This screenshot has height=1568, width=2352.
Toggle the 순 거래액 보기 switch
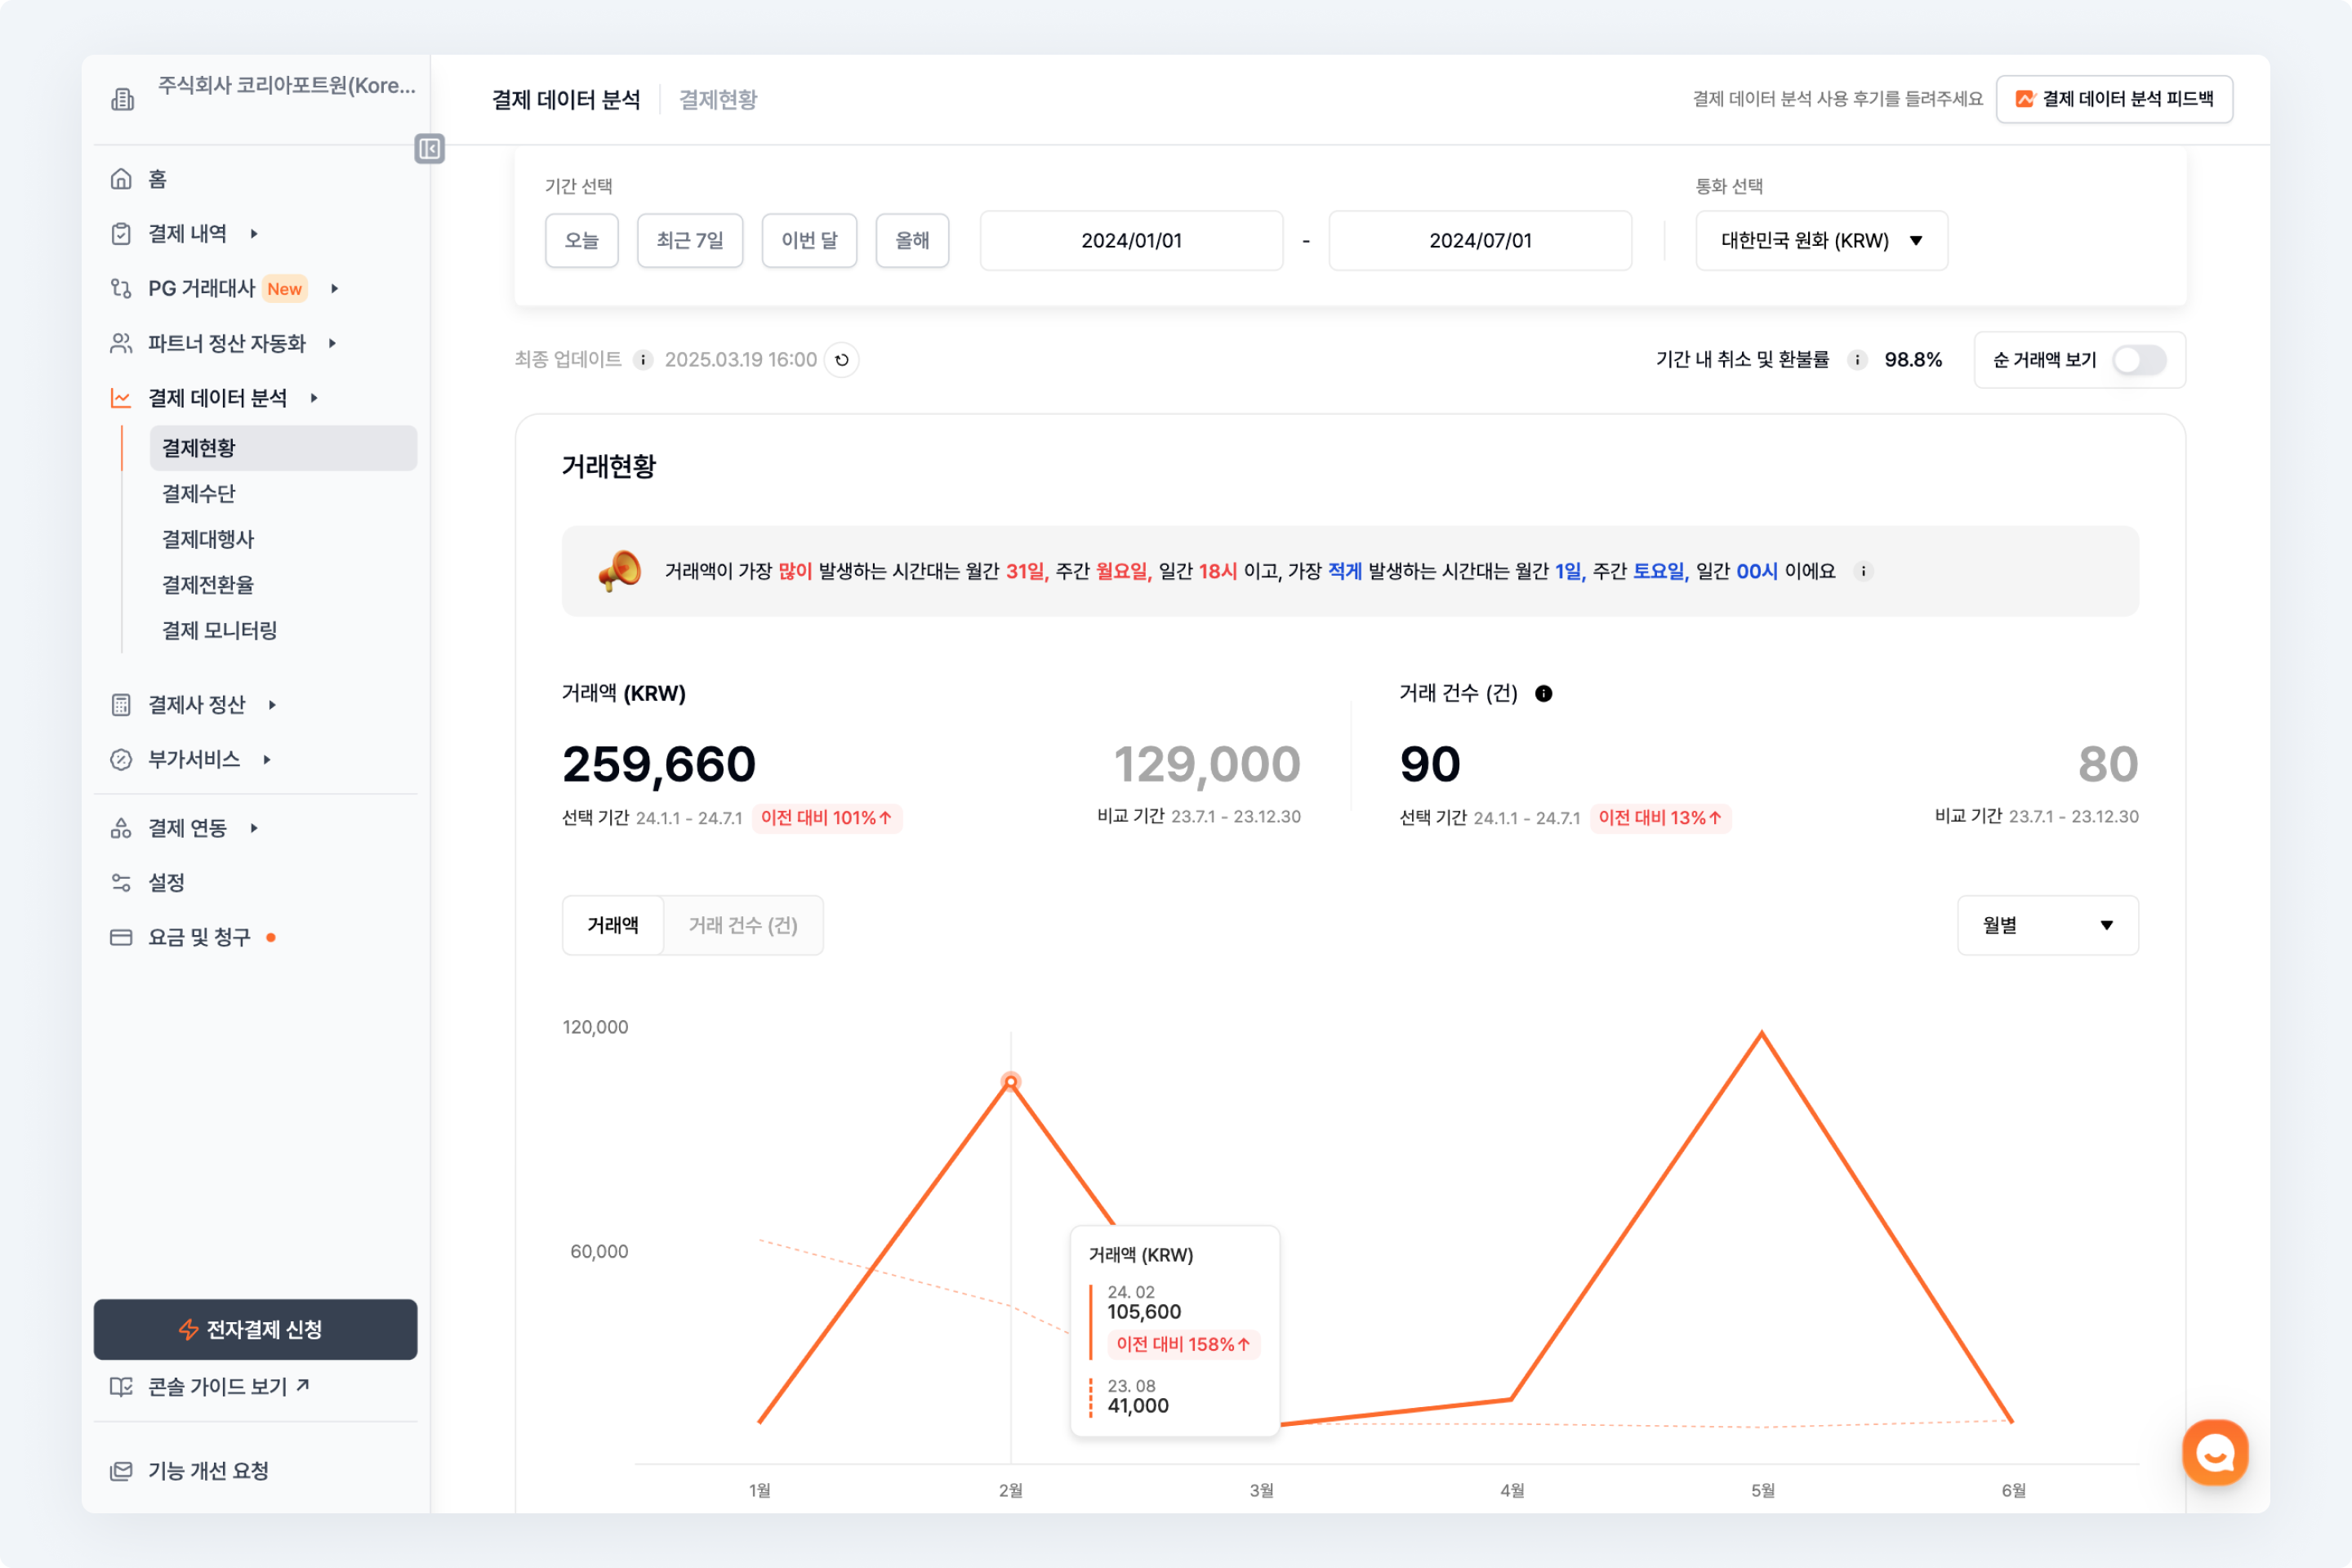[x=2139, y=360]
